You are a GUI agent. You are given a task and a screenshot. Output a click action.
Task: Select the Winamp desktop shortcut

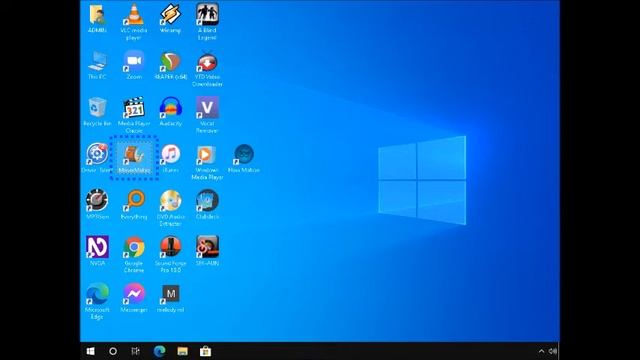[171, 15]
